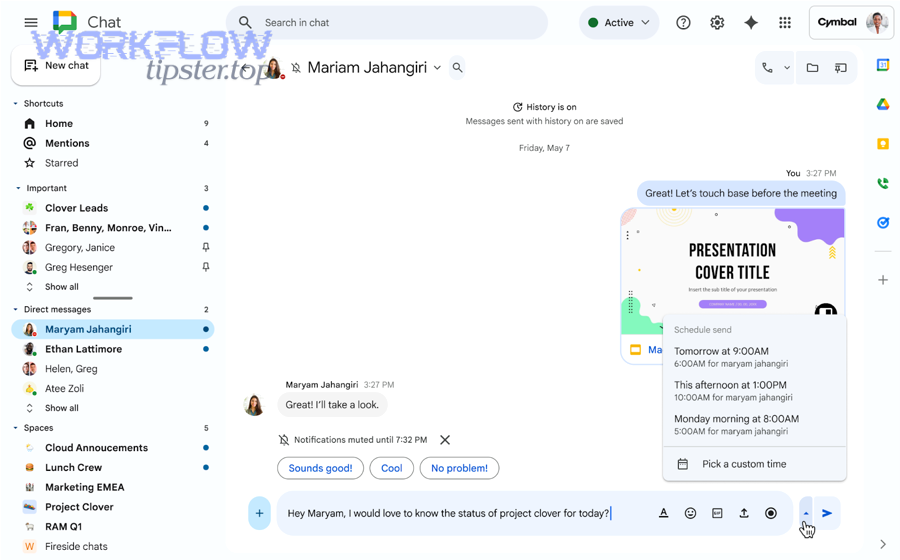Collapse the Spaces section
The image size is (900, 560).
coord(17,428)
